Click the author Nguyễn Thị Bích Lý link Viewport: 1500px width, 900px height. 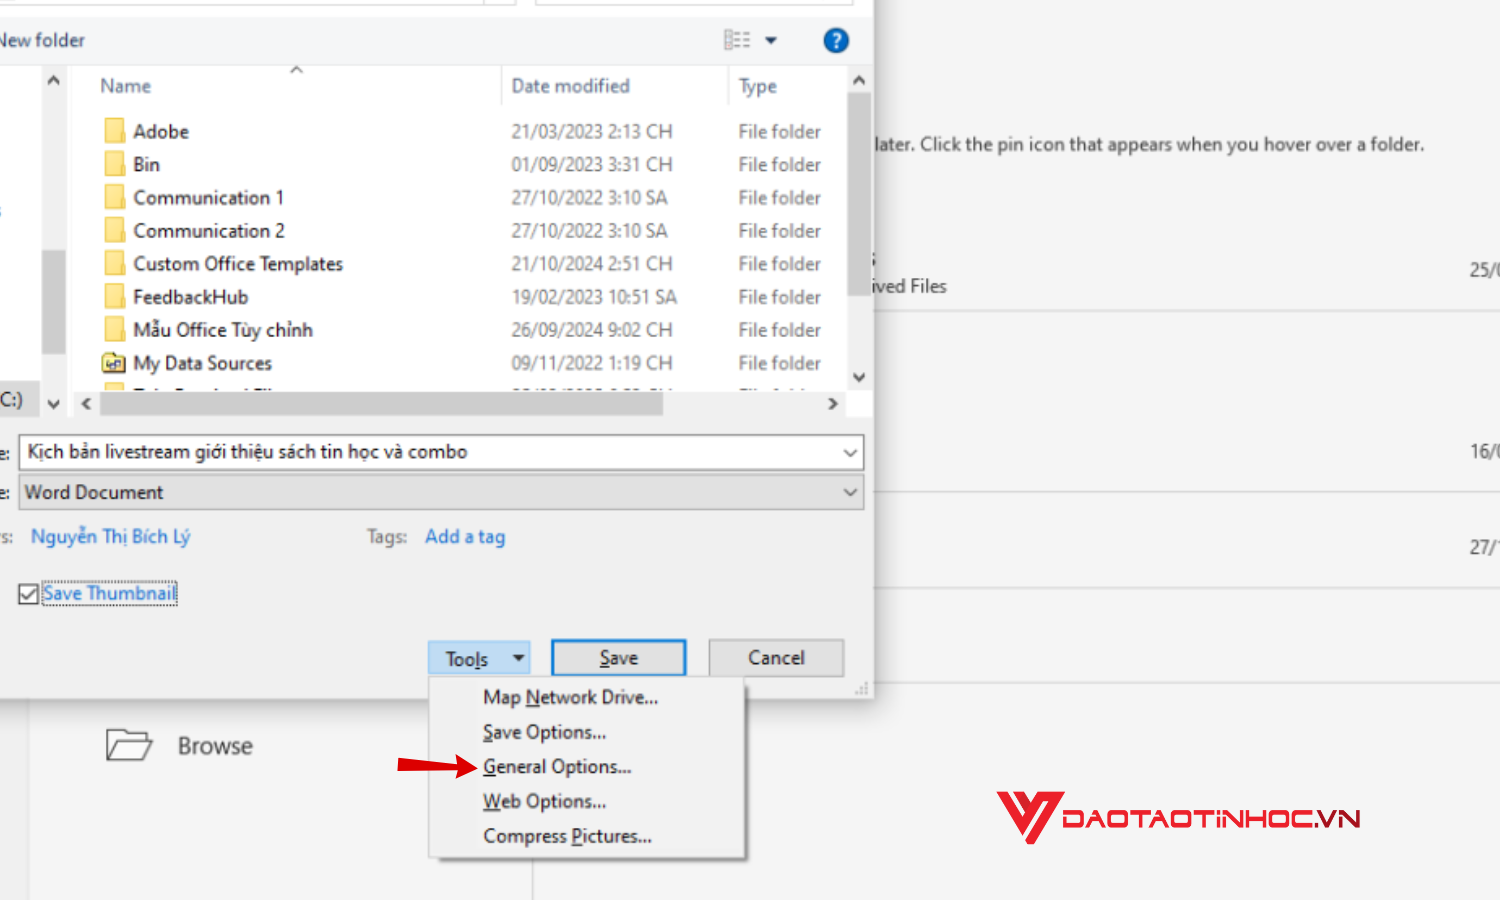[110, 536]
